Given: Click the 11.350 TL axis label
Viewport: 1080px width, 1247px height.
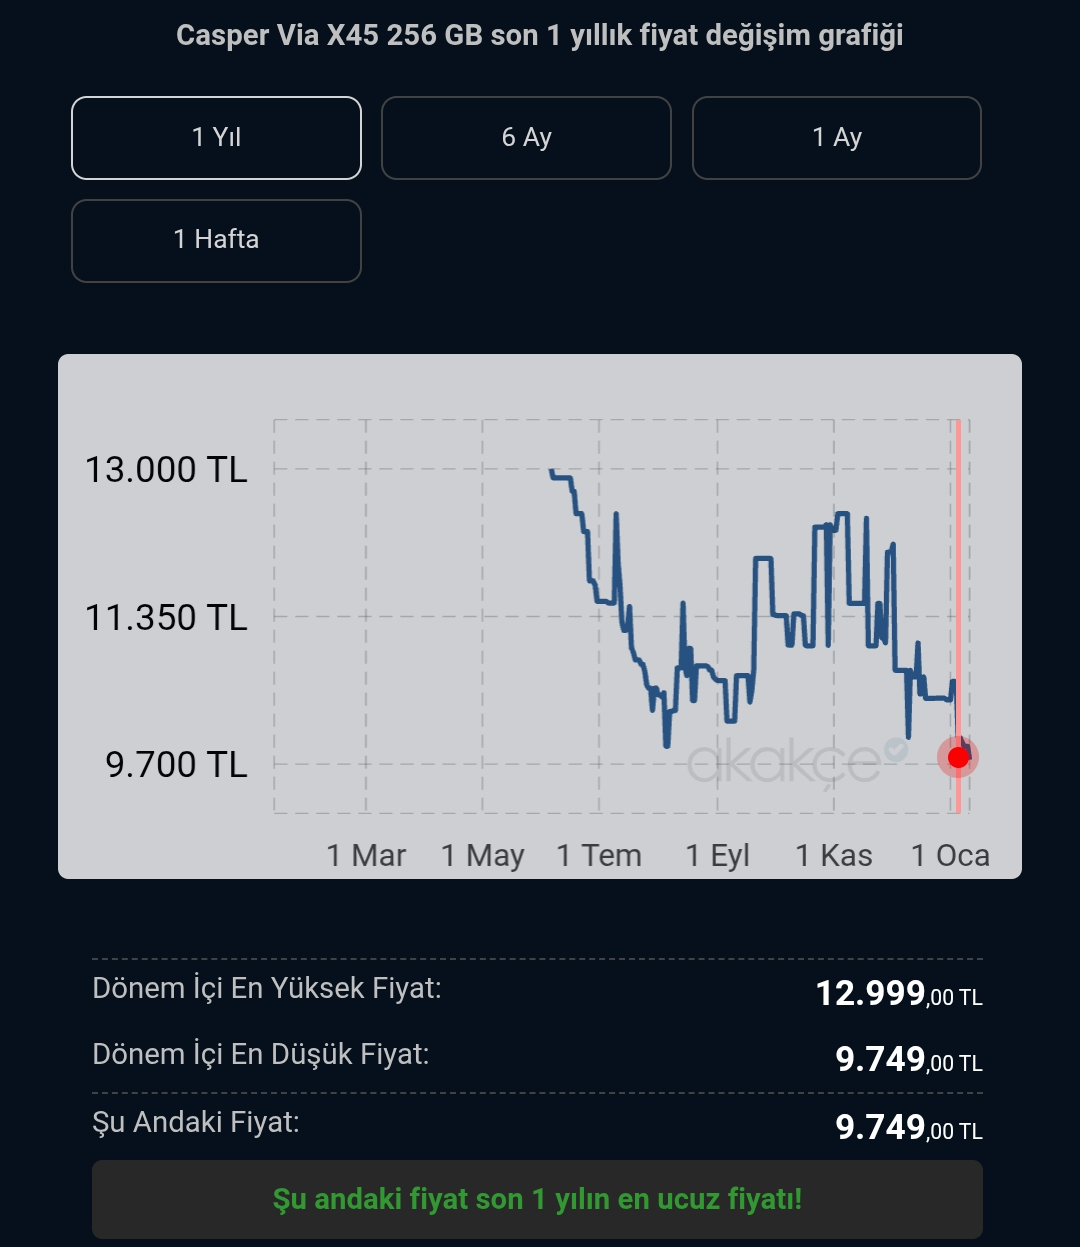Looking at the screenshot, I should click(166, 617).
